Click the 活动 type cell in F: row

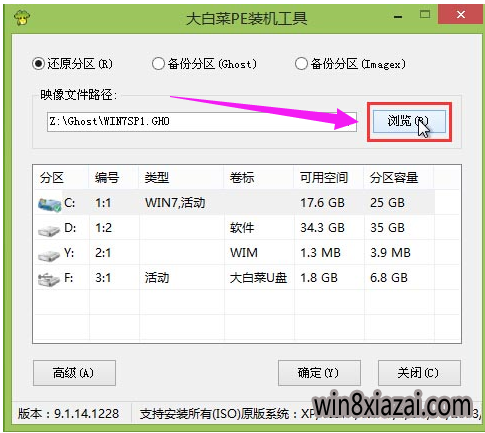[x=157, y=278]
